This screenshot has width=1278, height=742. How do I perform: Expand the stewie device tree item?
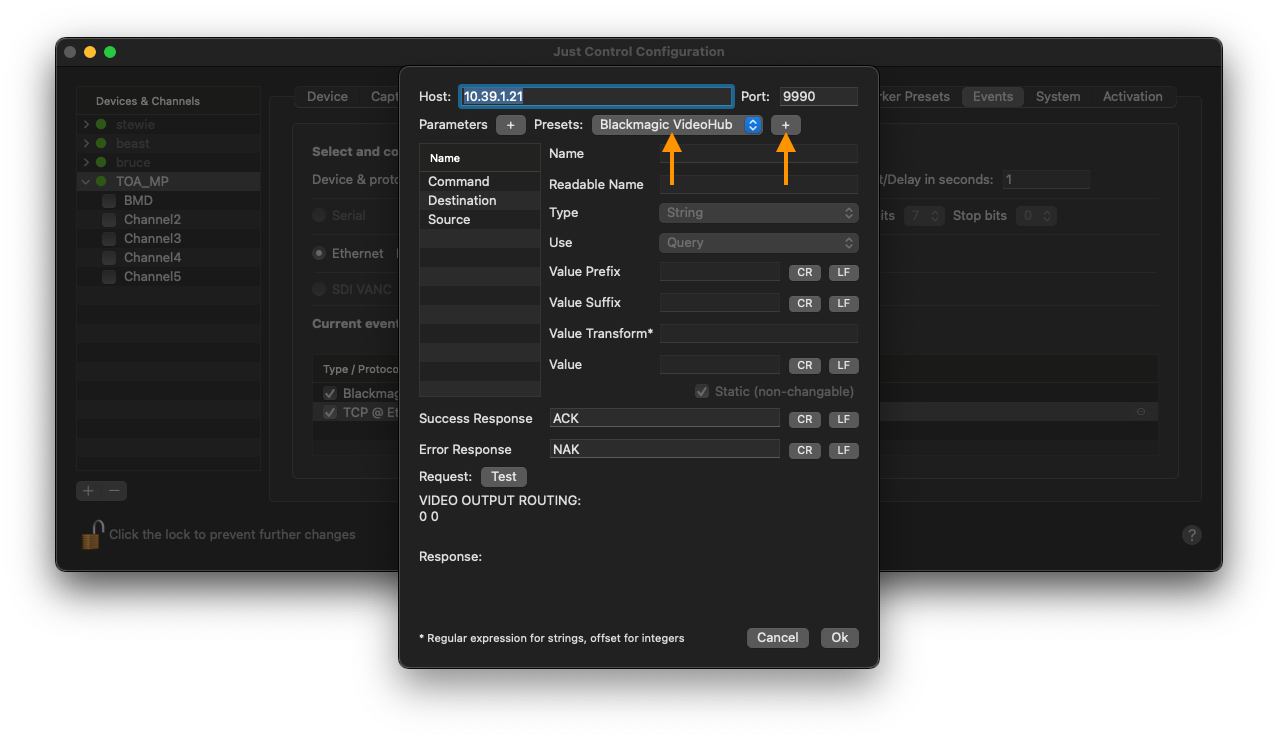[x=86, y=125]
